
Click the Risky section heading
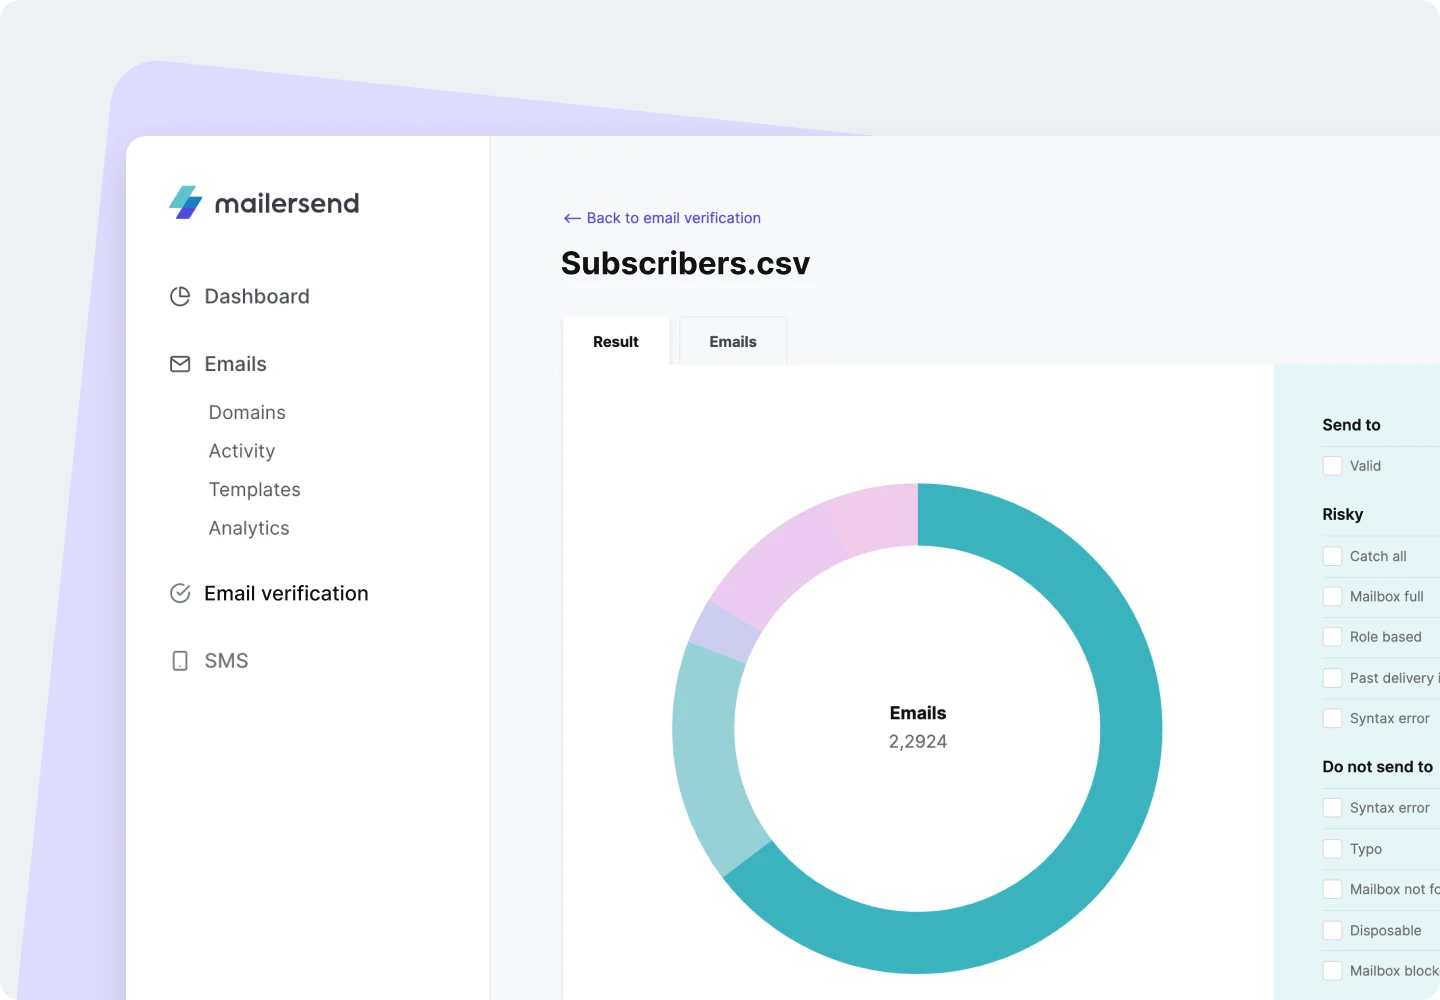tap(1342, 514)
